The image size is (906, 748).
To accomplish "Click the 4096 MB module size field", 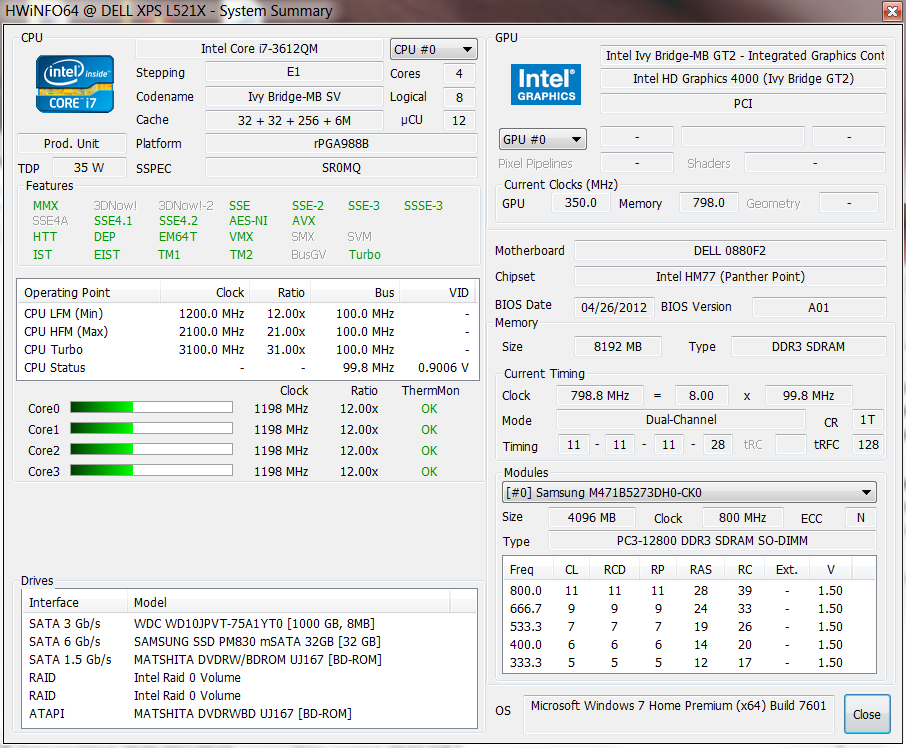I will tap(592, 518).
